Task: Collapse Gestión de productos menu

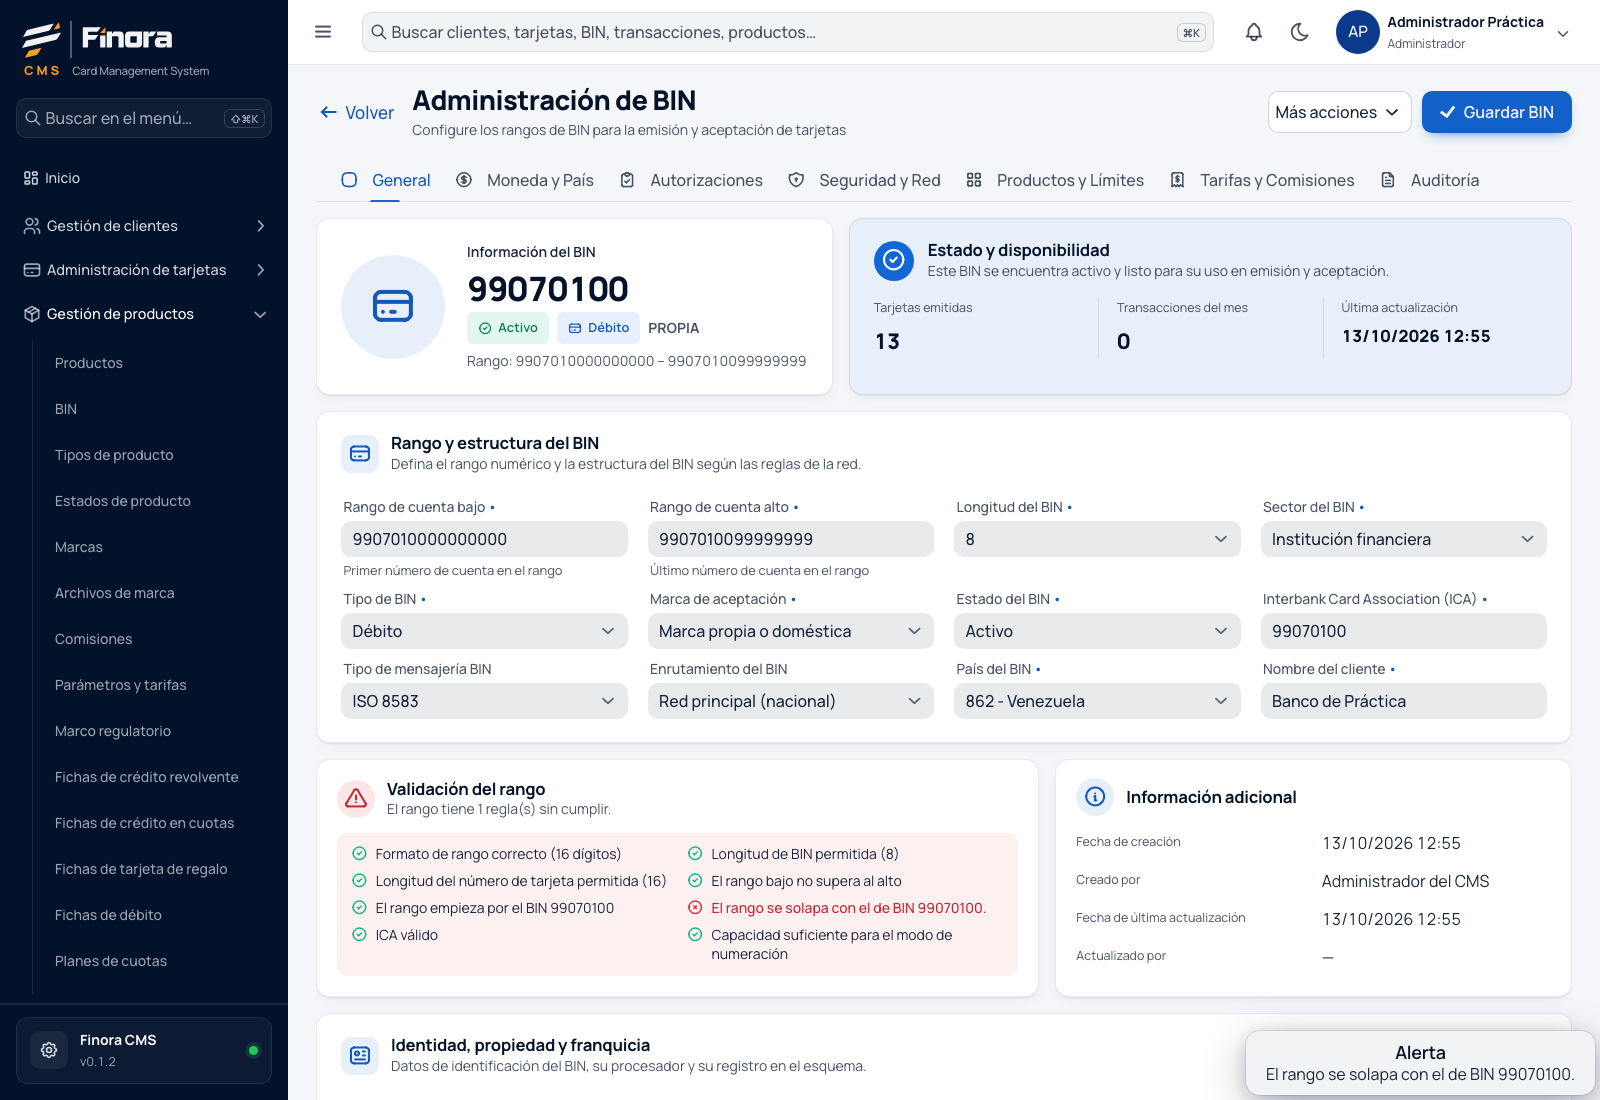Action: point(144,314)
